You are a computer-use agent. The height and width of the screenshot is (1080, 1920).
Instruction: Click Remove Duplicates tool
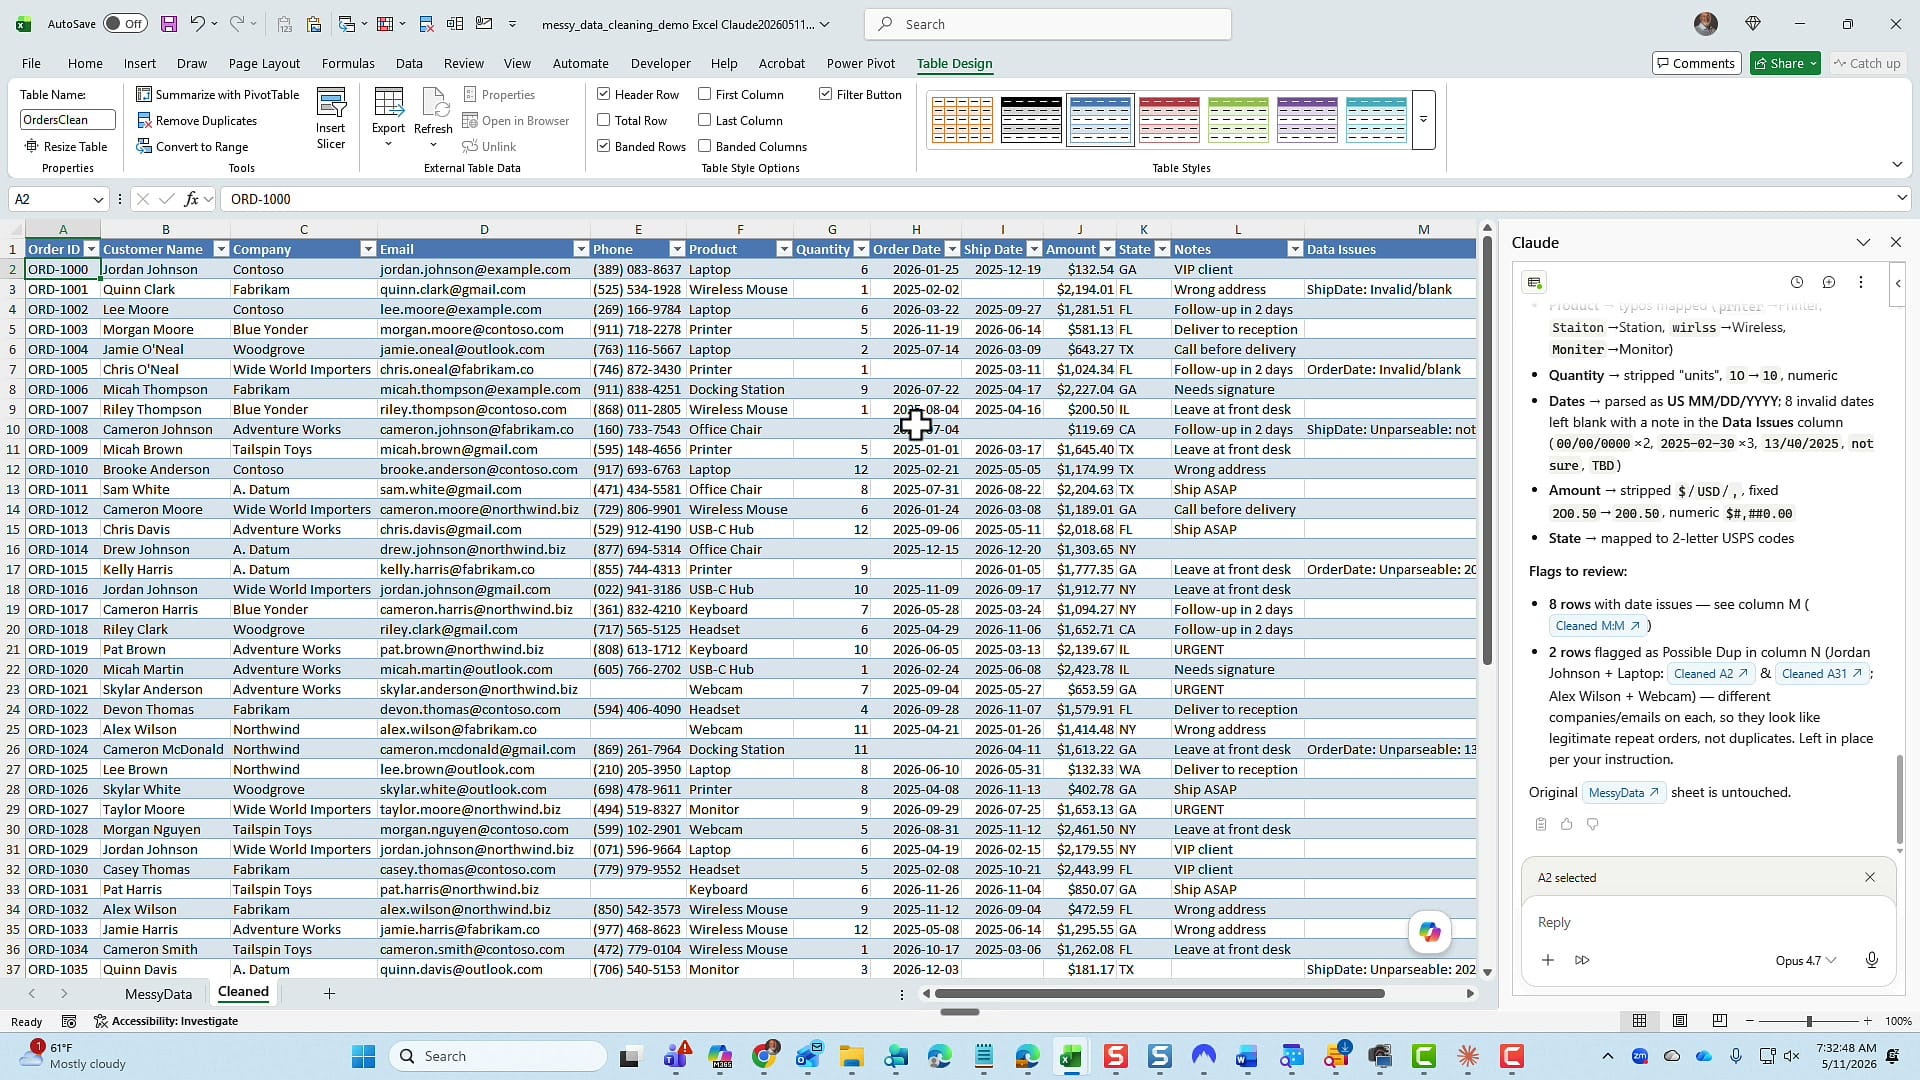tap(197, 120)
